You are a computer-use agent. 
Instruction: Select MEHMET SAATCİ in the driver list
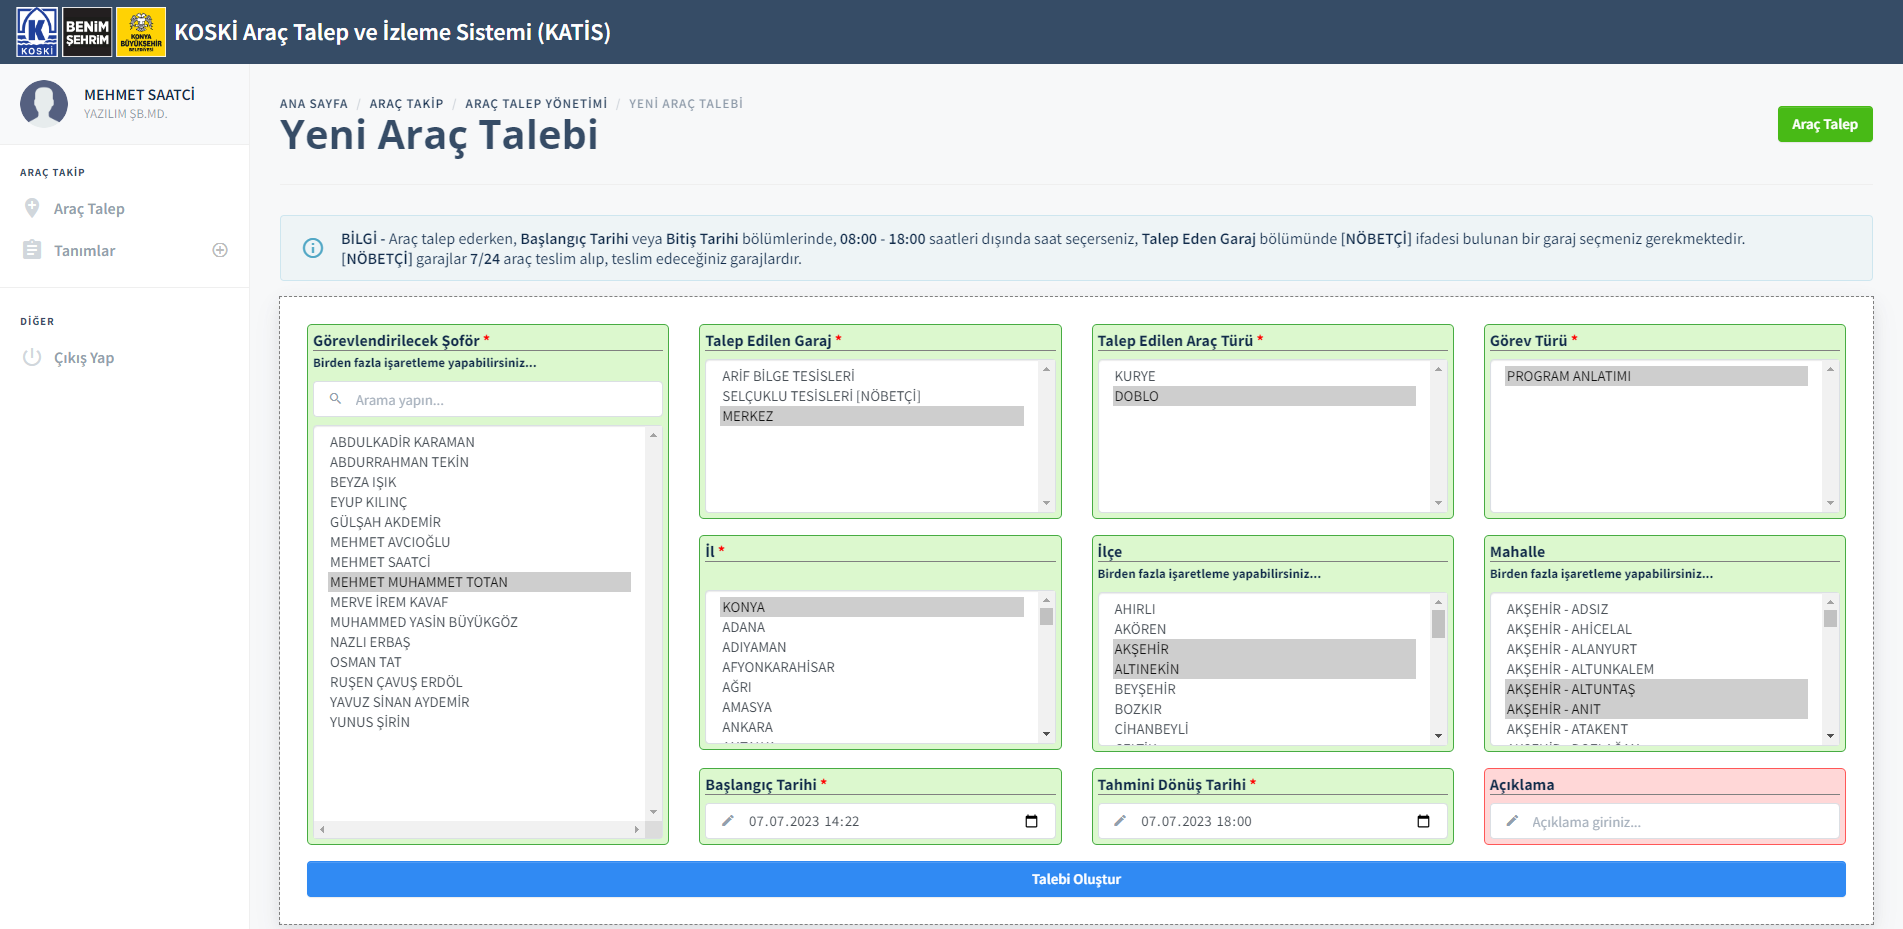pyautogui.click(x=380, y=562)
